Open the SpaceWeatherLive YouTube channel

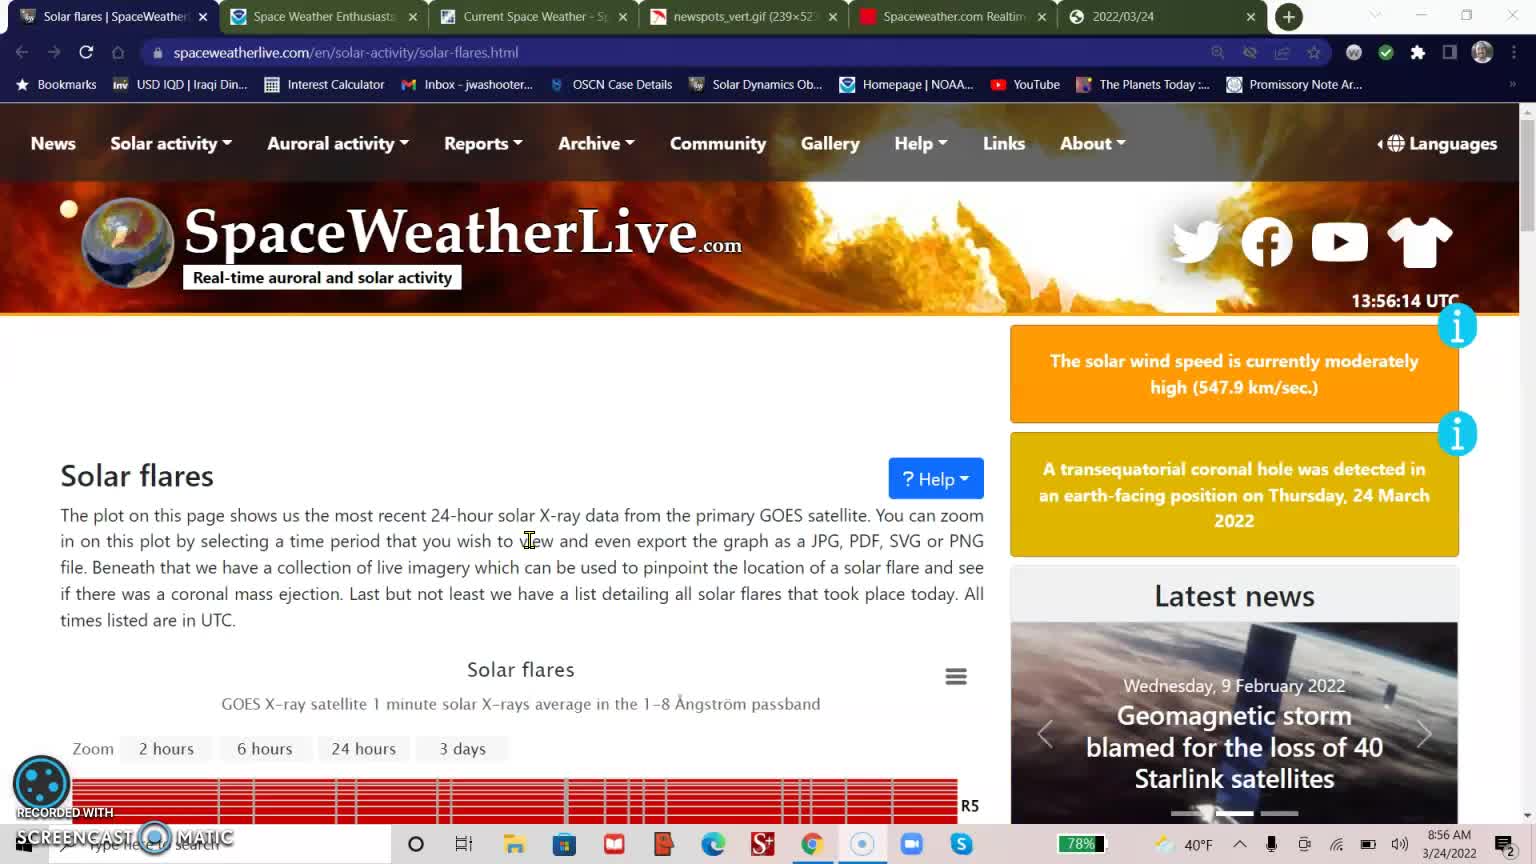point(1339,242)
